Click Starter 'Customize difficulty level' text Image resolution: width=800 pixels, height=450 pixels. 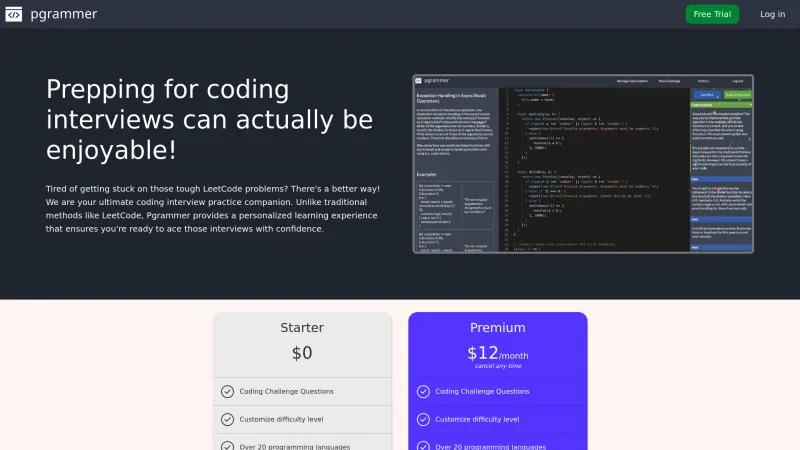tap(282, 419)
